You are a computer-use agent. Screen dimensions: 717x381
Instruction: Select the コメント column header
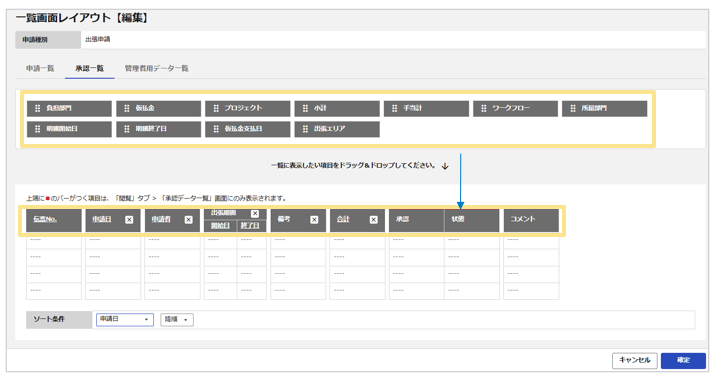pos(531,220)
